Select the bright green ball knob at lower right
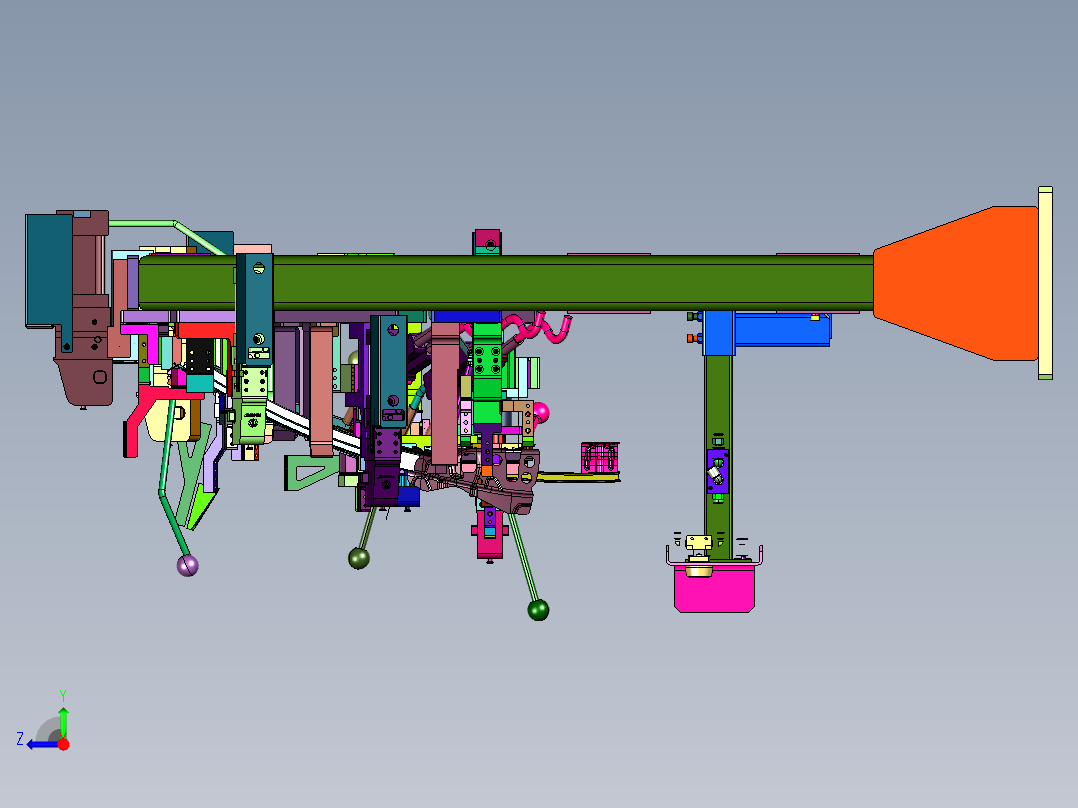 (x=538, y=610)
